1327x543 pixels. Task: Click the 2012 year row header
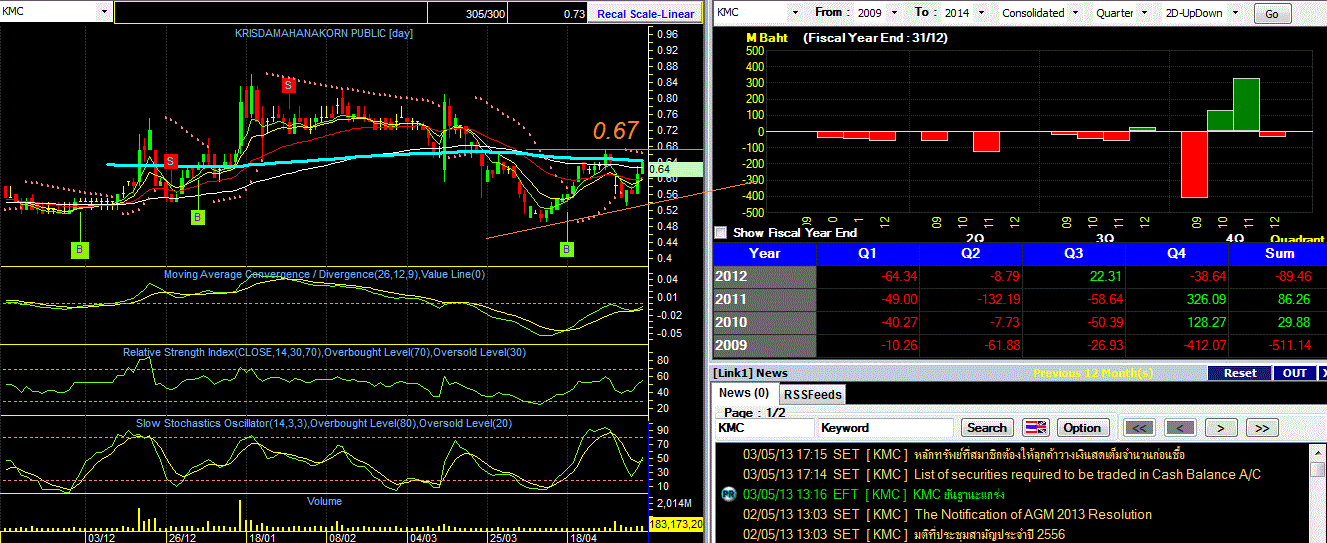(764, 277)
